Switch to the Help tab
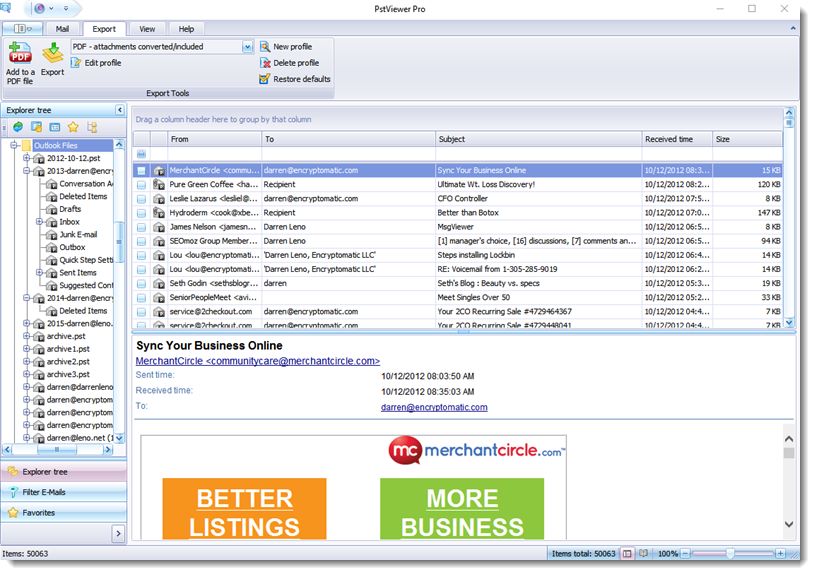This screenshot has height=575, width=815. click(186, 29)
